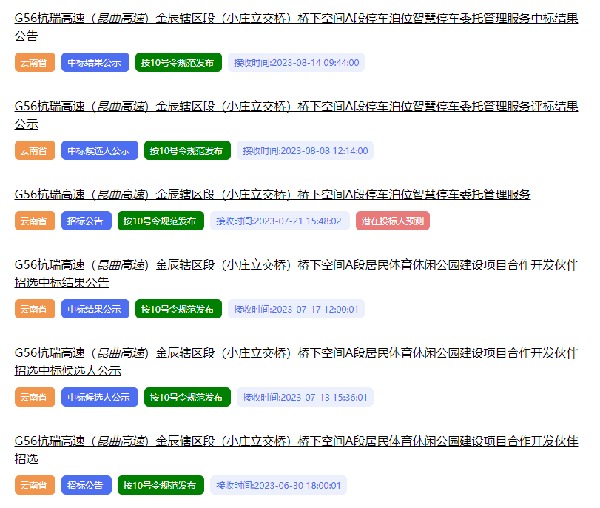Click the 潜在投标人预测 red tag
The image size is (600, 508).
coord(394,221)
